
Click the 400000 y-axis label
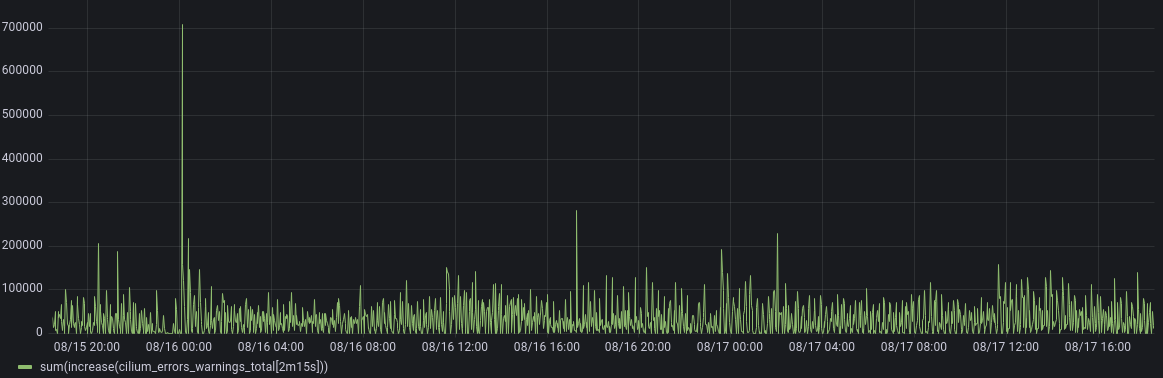[x=22, y=159]
